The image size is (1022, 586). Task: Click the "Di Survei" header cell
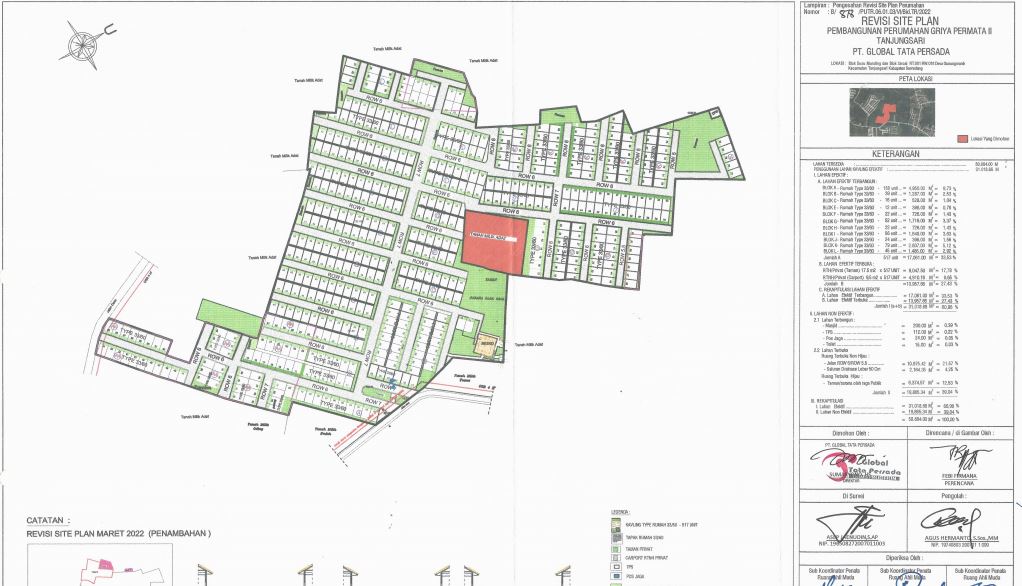coord(851,495)
